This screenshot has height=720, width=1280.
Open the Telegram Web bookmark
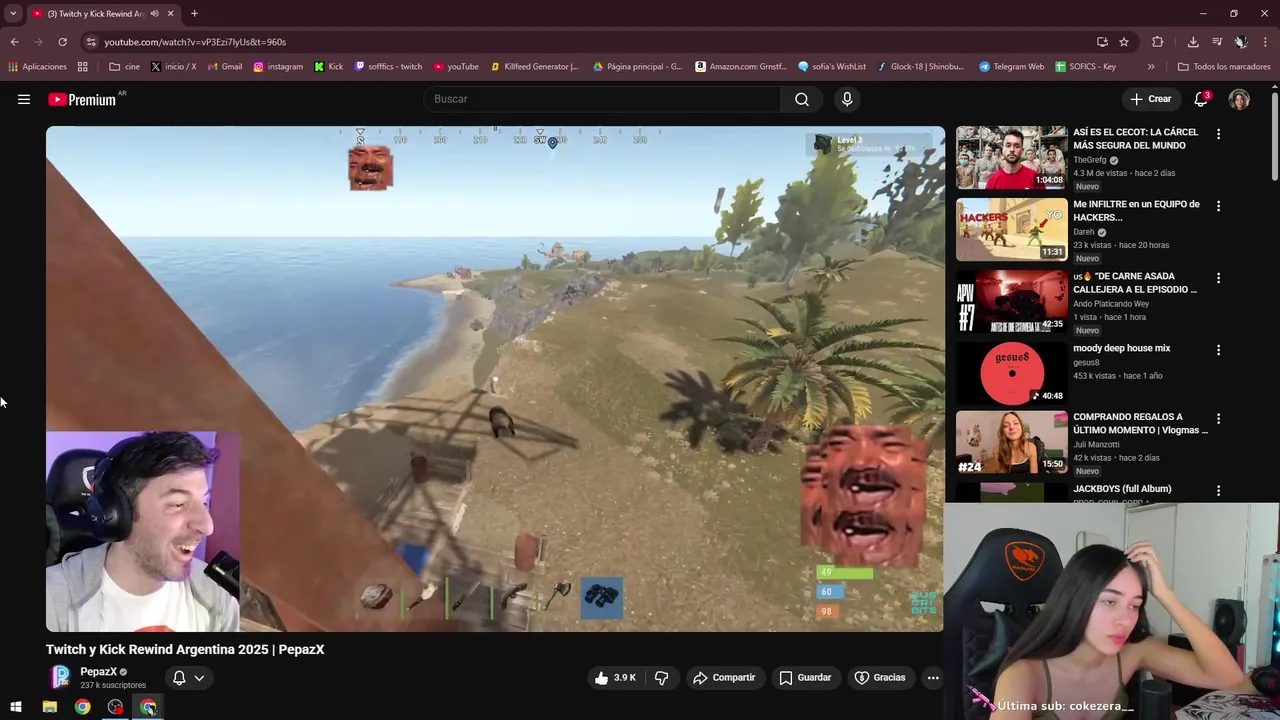(x=1011, y=67)
